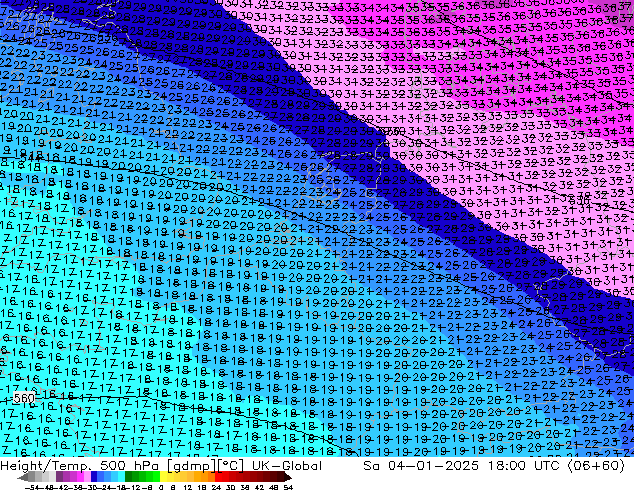
Task: Click the '54' legend value at scale end
Action: click(288, 487)
